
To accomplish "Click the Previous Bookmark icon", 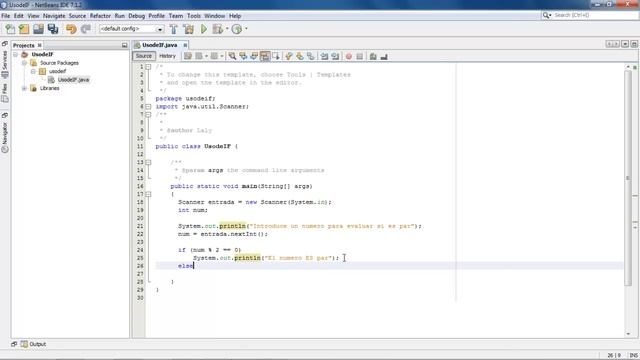I will [x=289, y=56].
